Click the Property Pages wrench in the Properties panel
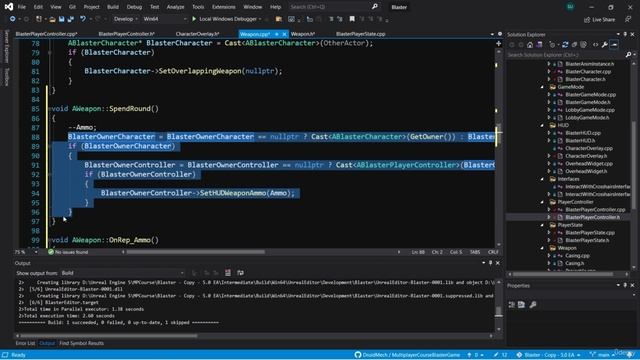The height and width of the screenshot is (360, 640). pyautogui.click(x=533, y=304)
